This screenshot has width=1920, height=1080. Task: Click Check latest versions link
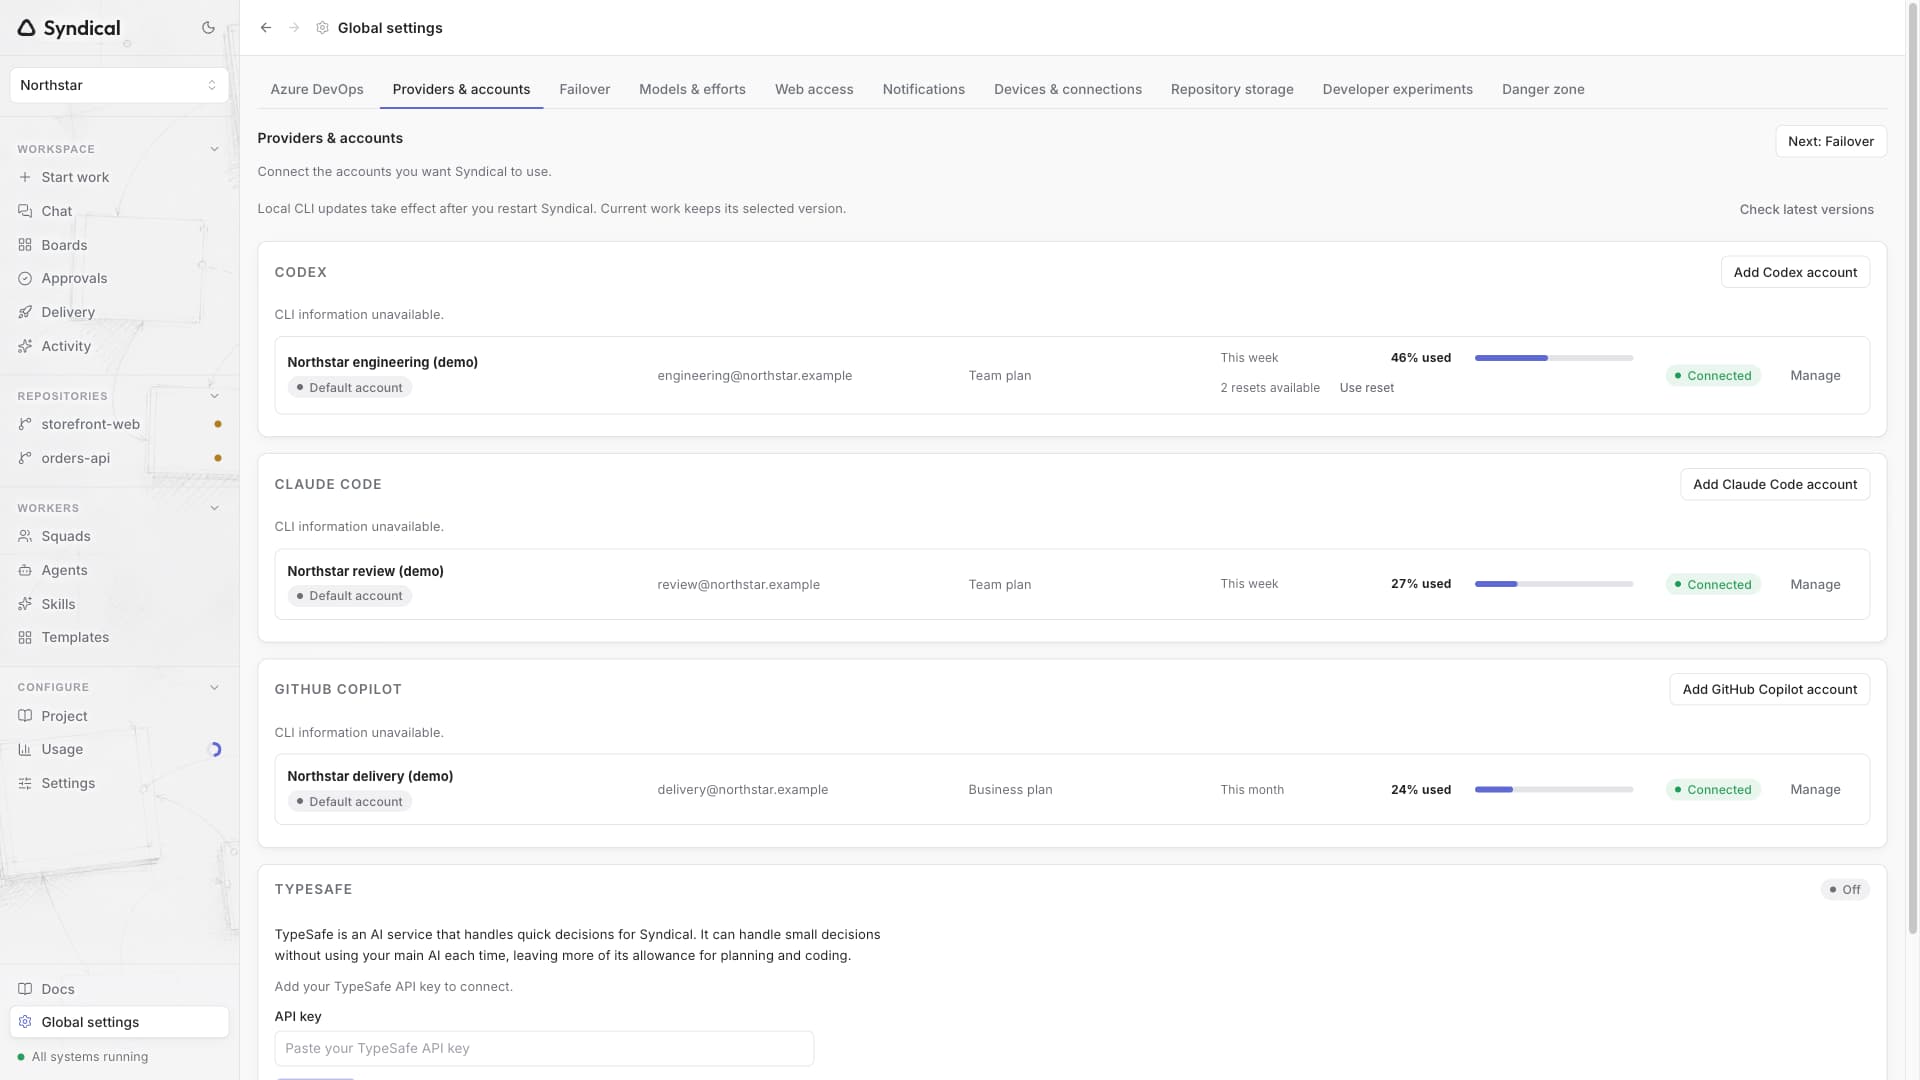(1807, 209)
